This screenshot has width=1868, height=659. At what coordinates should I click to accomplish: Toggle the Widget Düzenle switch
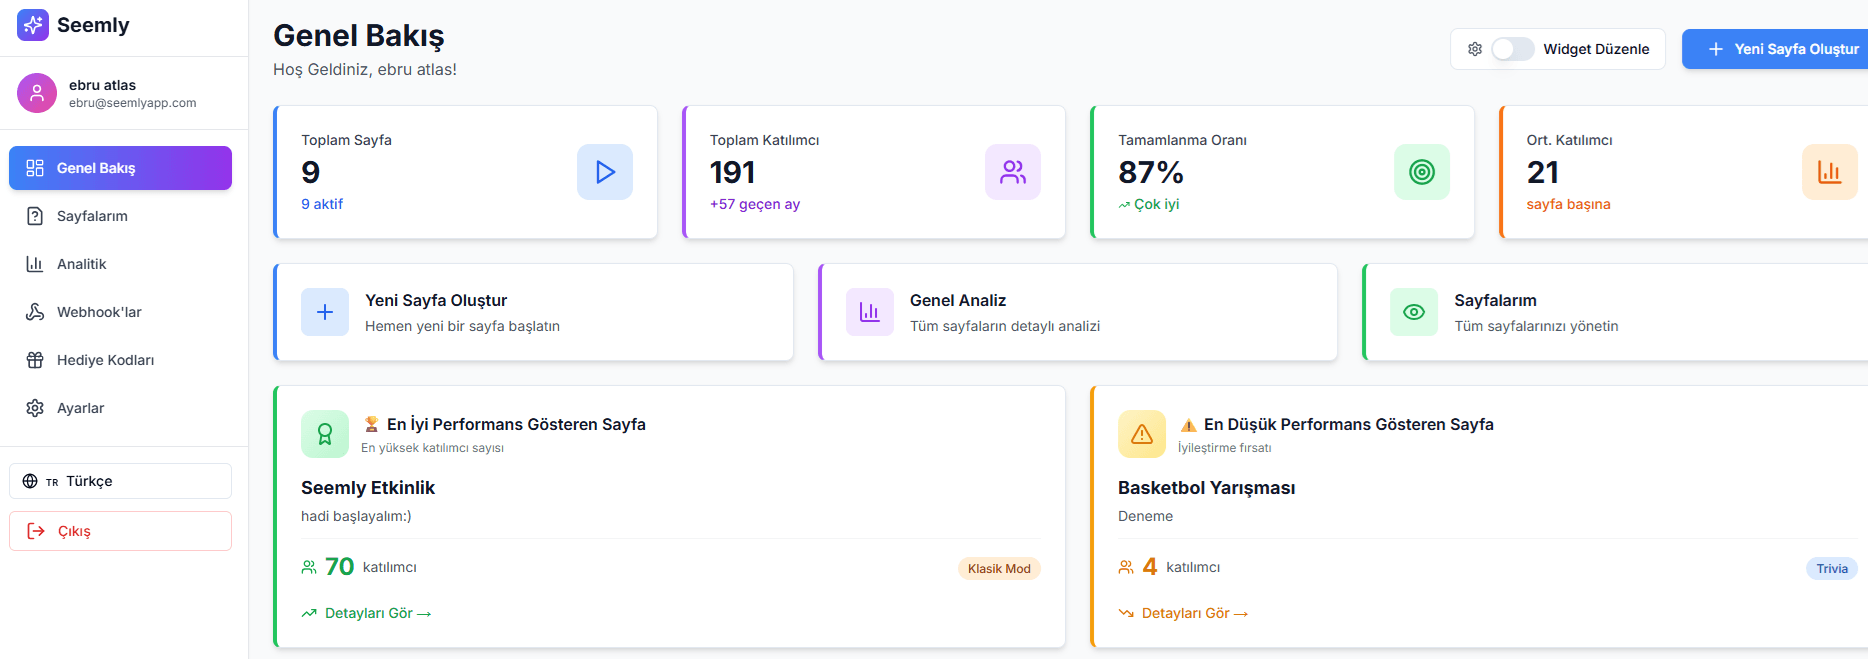[1512, 49]
